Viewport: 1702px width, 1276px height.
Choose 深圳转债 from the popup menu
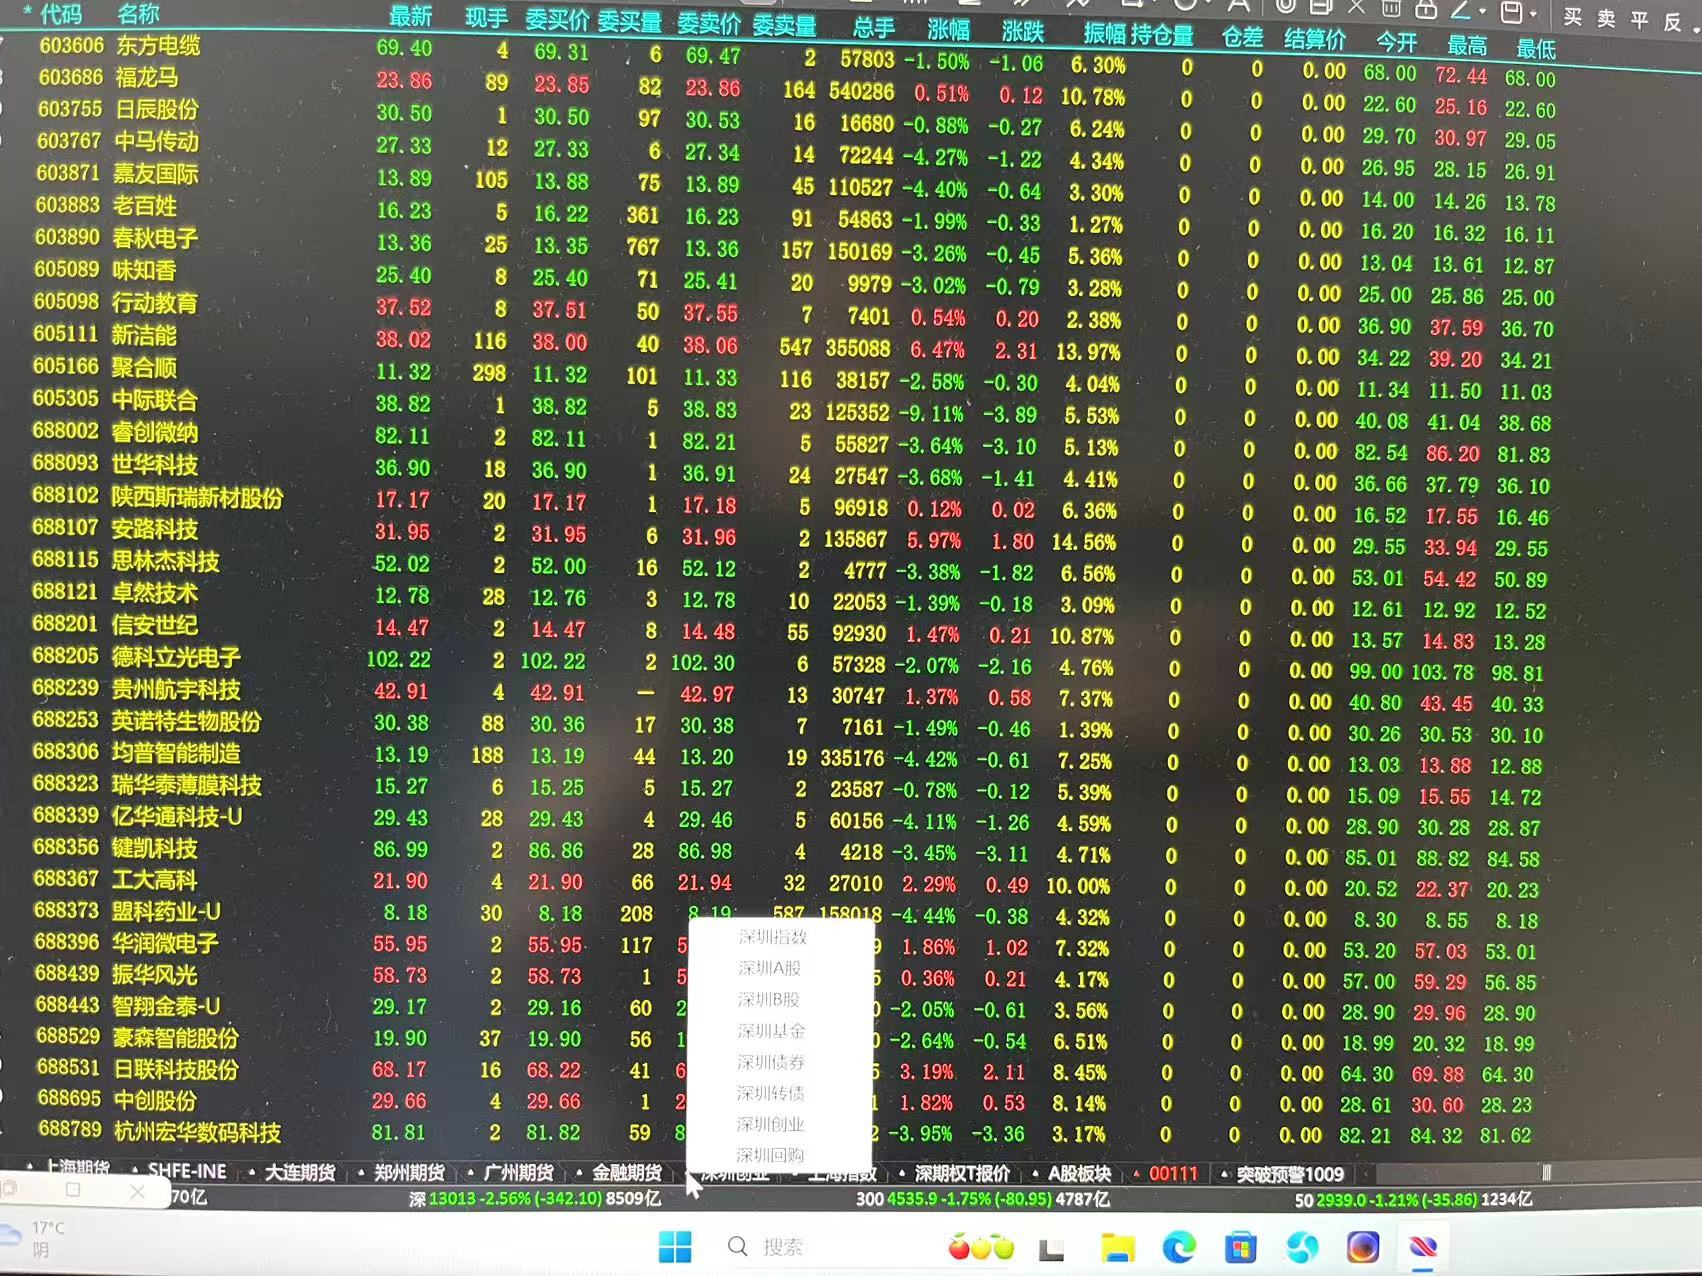[x=770, y=1092]
